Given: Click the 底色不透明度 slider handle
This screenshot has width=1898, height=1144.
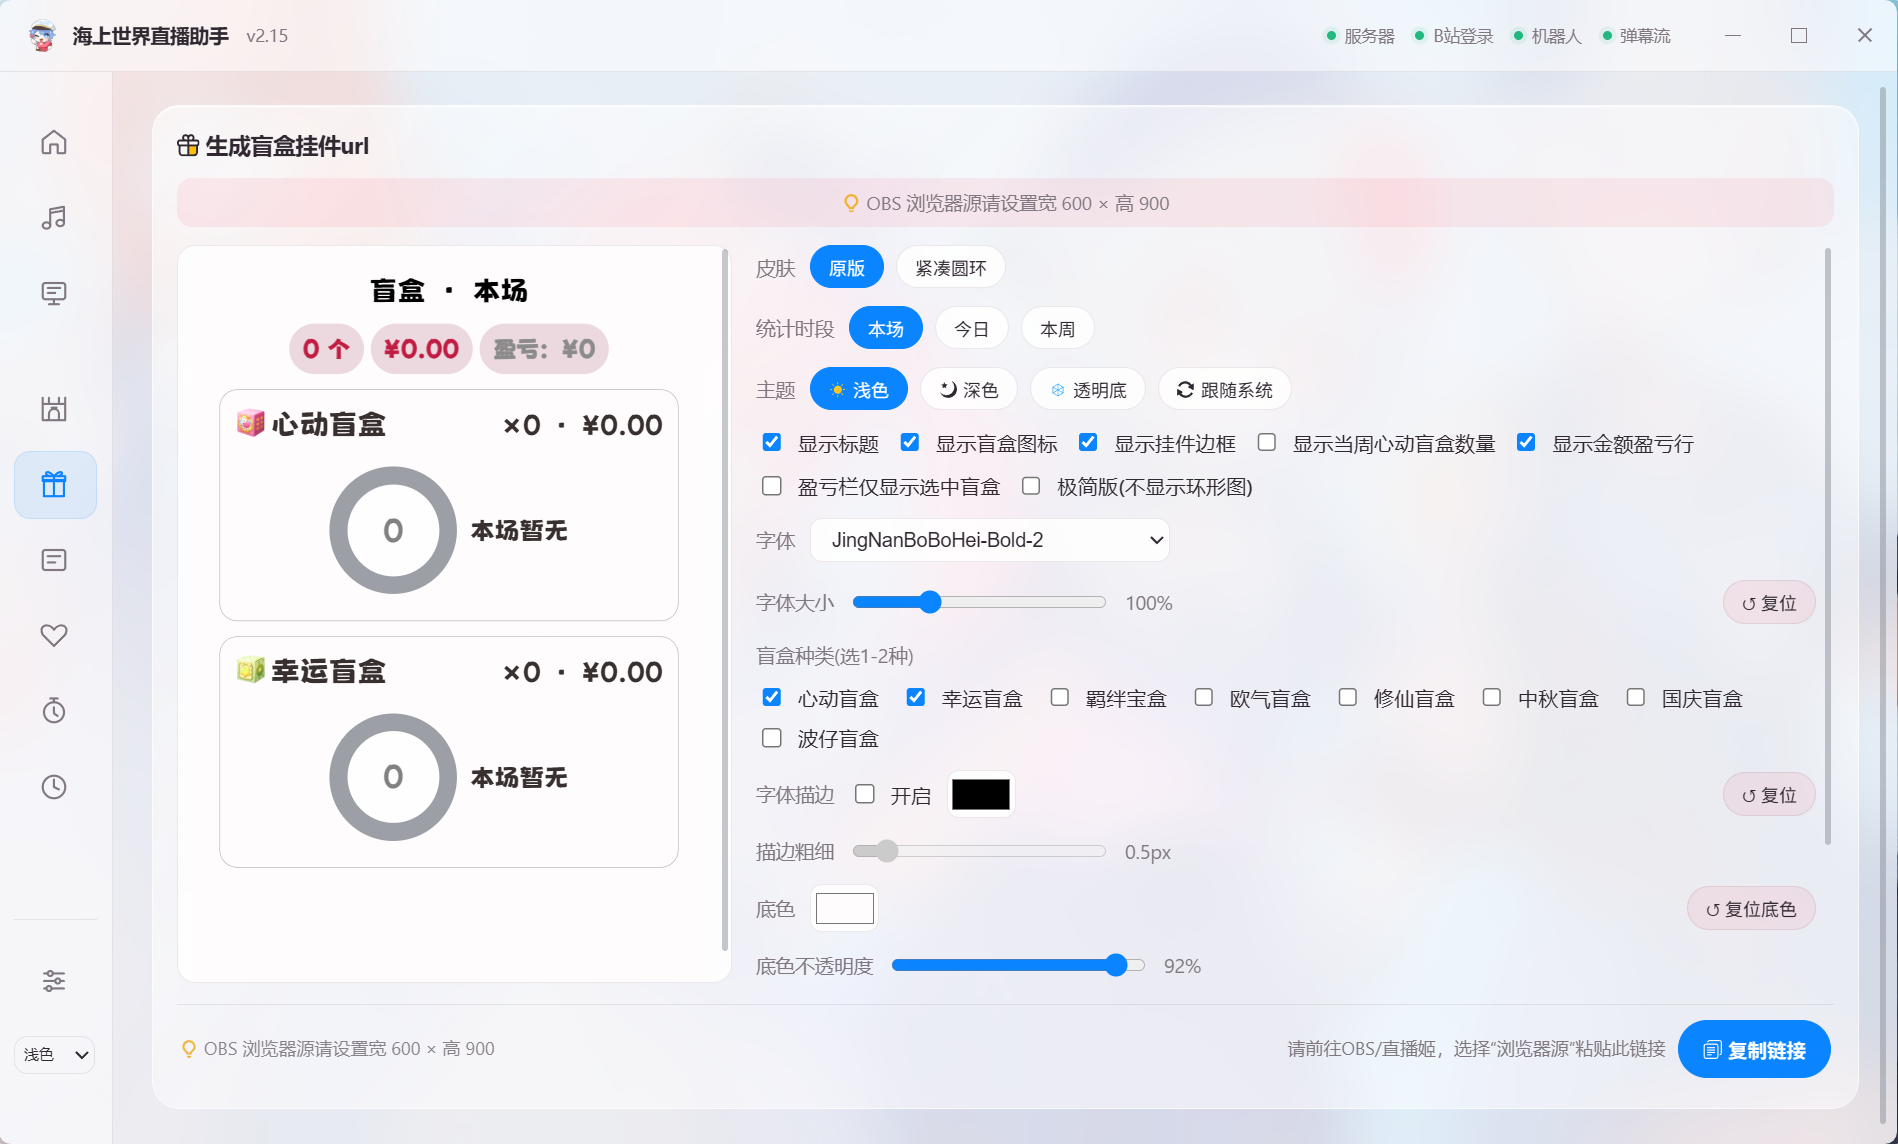Looking at the screenshot, I should coord(1116,965).
